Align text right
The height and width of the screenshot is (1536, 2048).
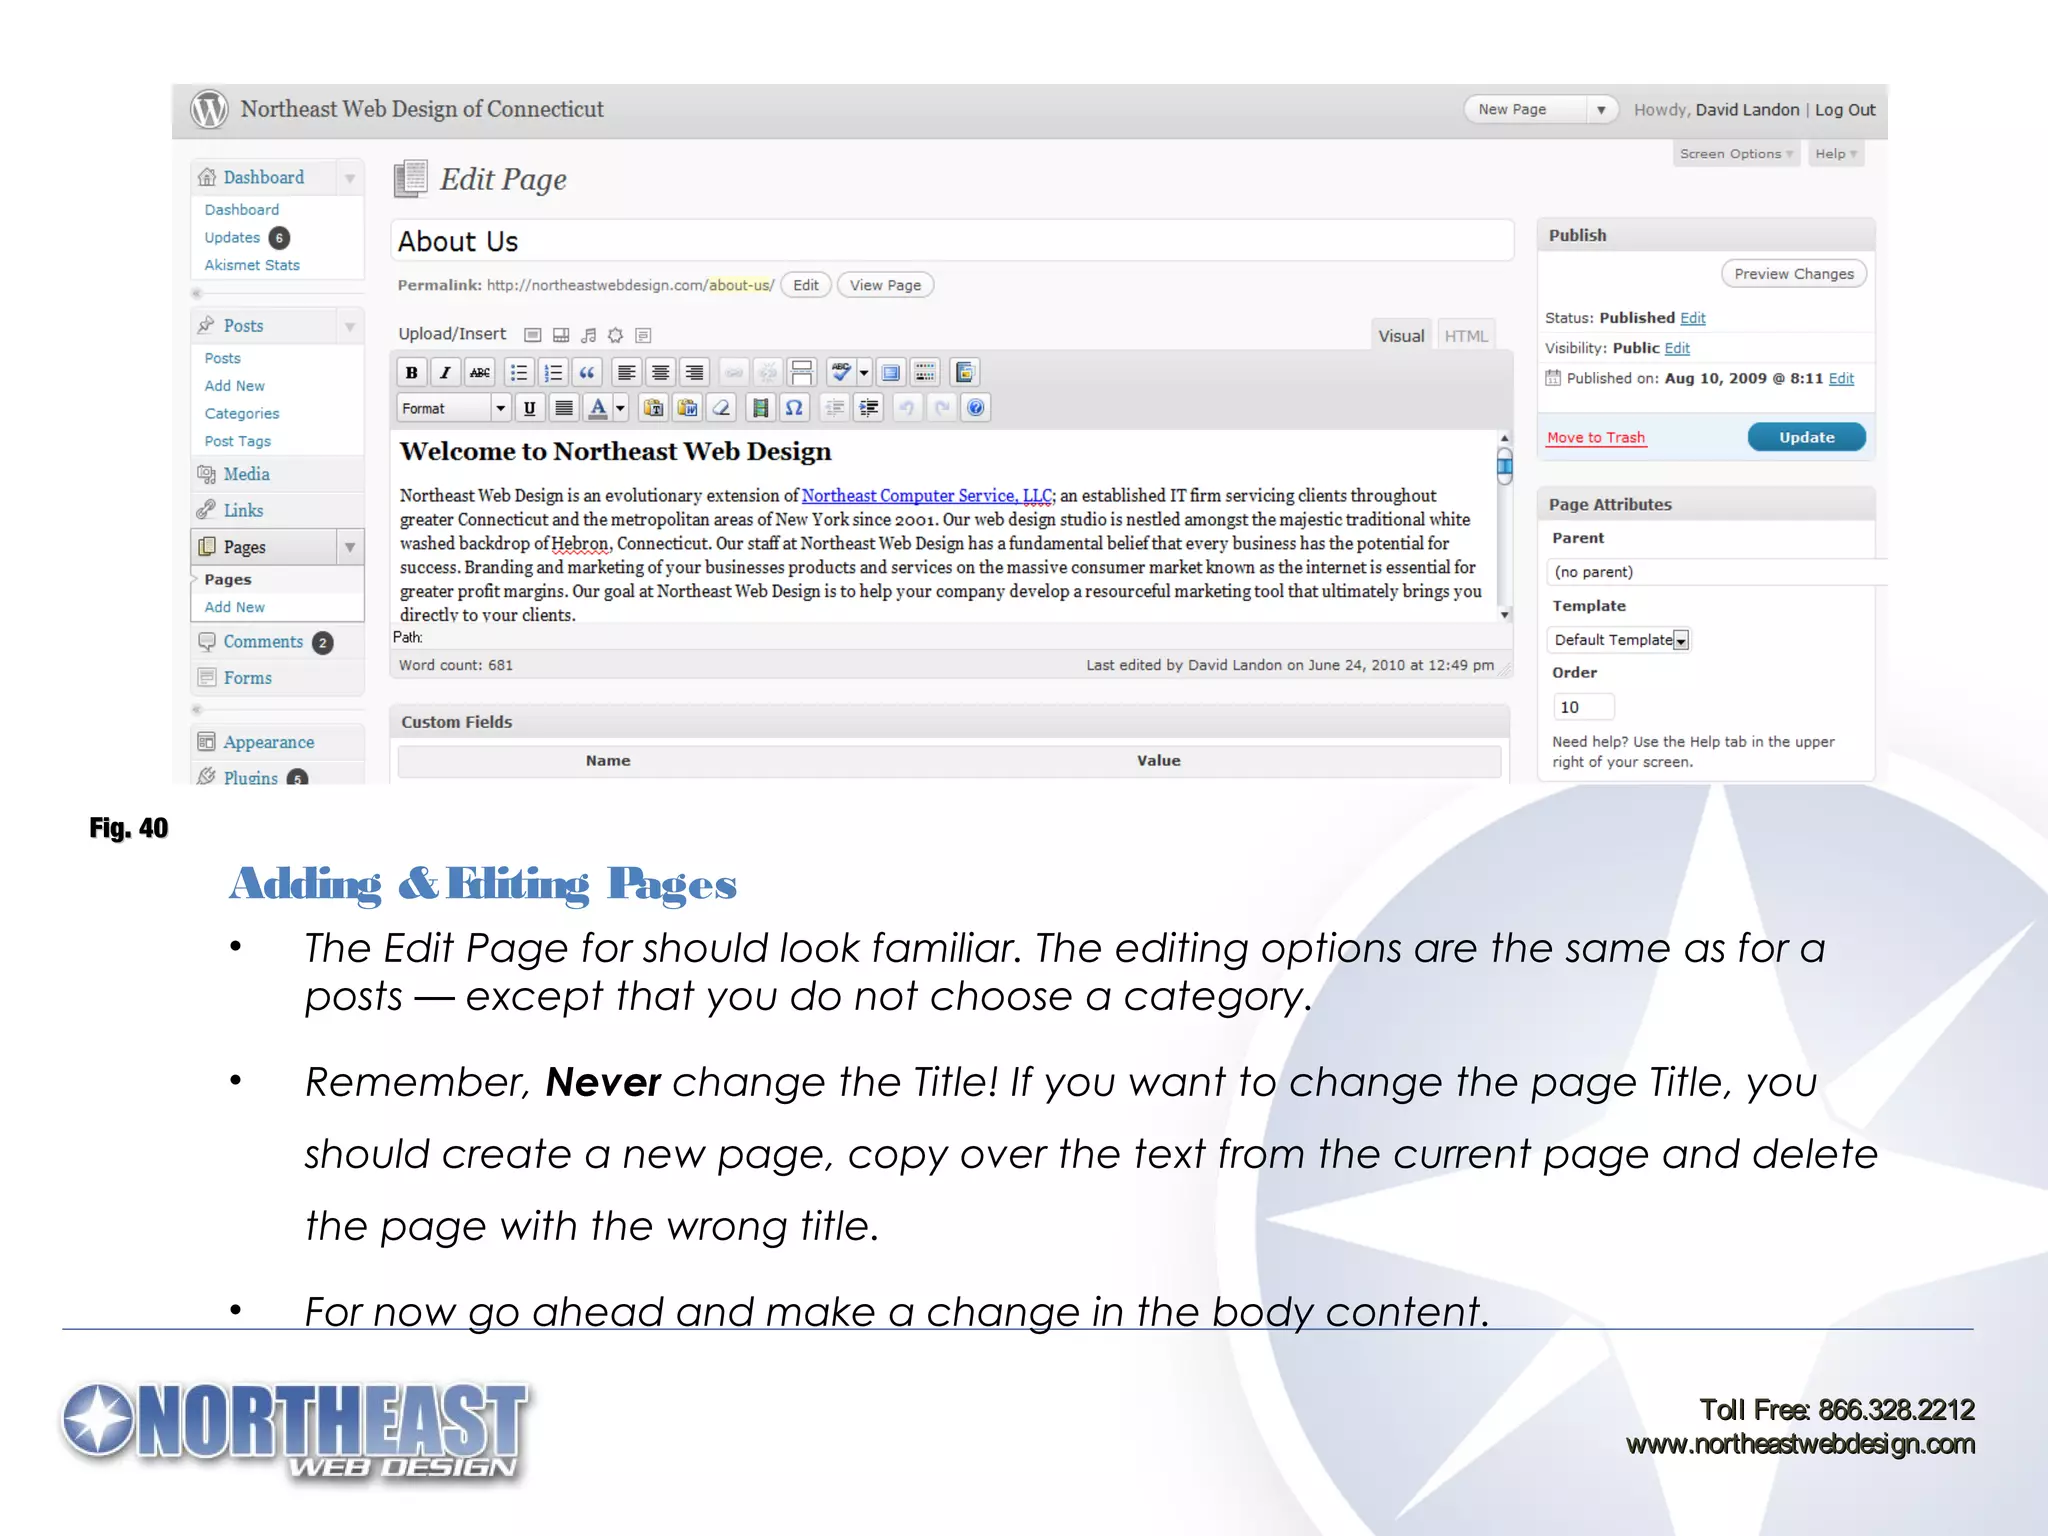coord(694,373)
